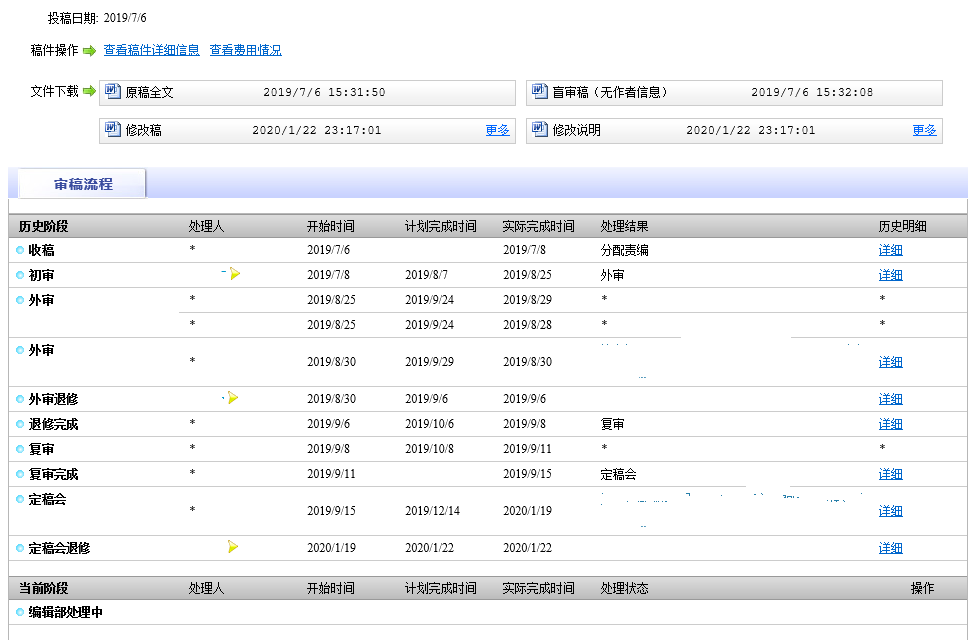This screenshot has height=640, width=974.
Task: Open the 查看费用情况 link
Action: 245,50
